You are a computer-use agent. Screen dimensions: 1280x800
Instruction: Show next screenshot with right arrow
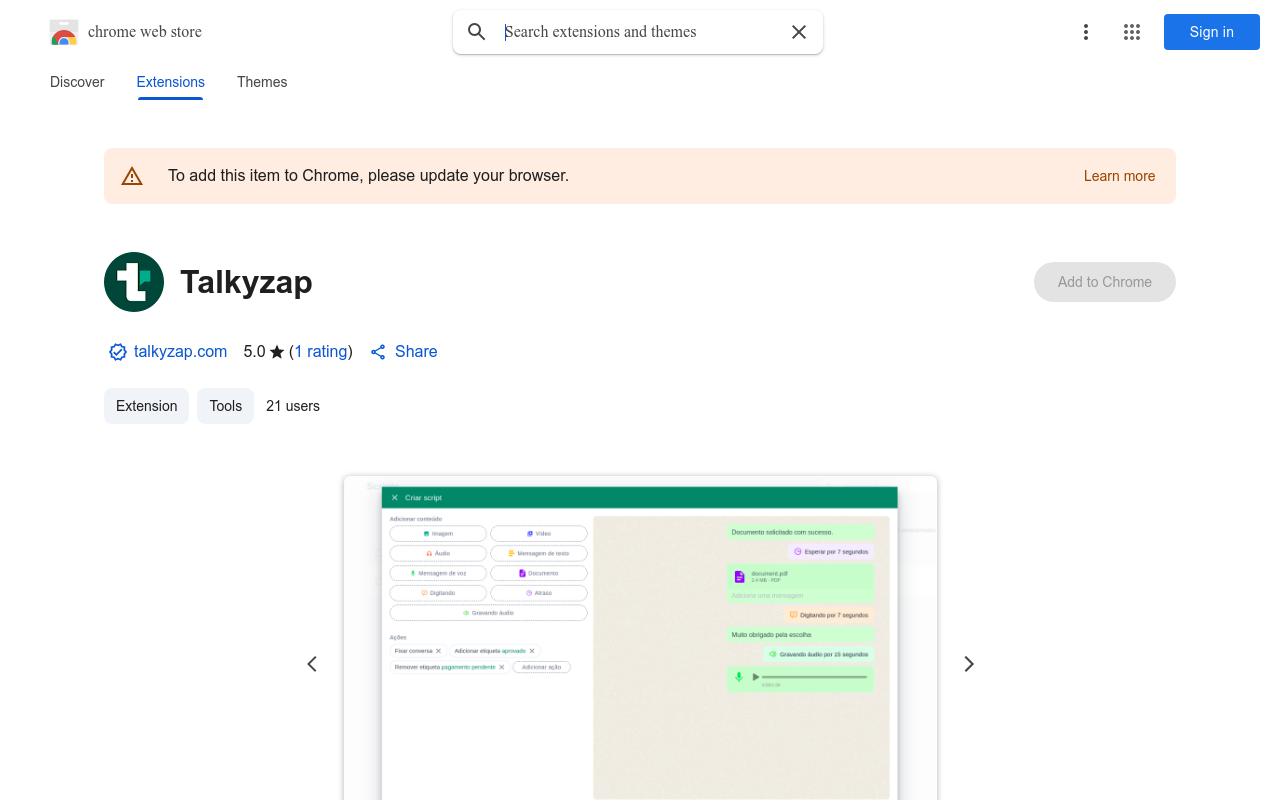click(968, 664)
